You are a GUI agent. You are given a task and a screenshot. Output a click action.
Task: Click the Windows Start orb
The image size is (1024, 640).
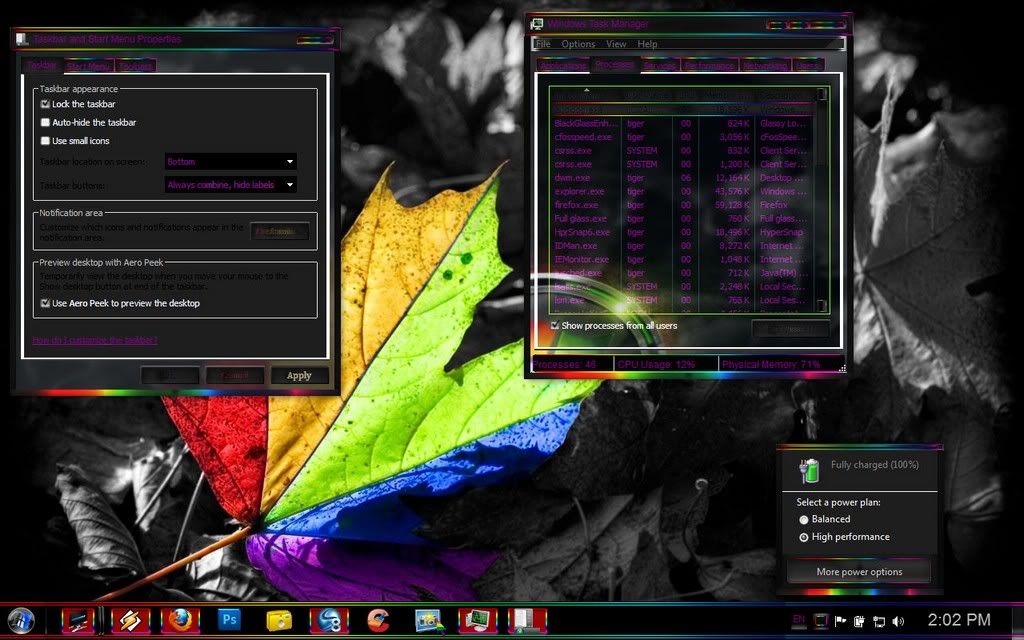[x=21, y=620]
